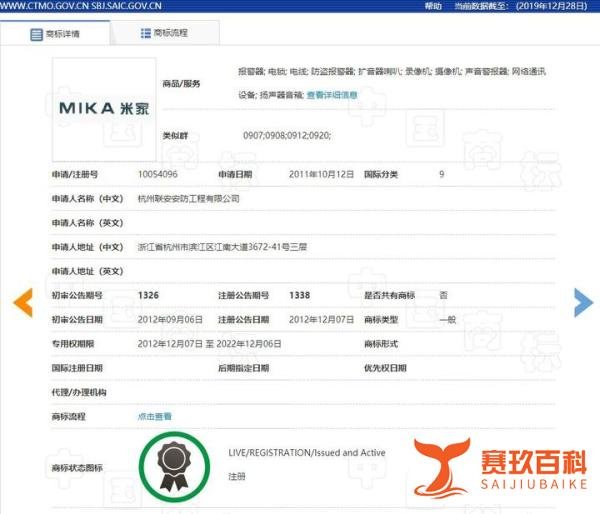Click the WWW.CTMO.GOV.CN header text
This screenshot has width=600, height=514.
coord(44,6)
